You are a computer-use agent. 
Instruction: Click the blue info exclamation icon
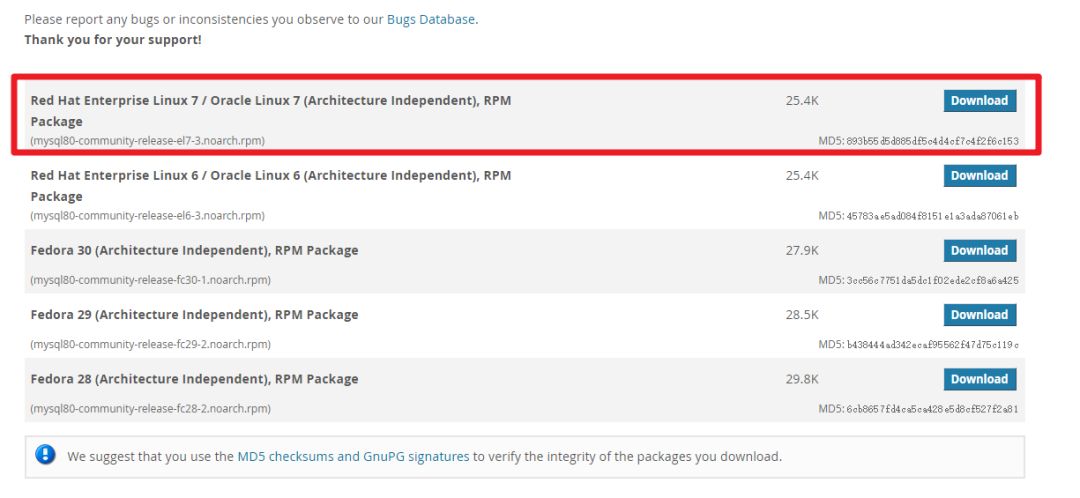[x=45, y=455]
